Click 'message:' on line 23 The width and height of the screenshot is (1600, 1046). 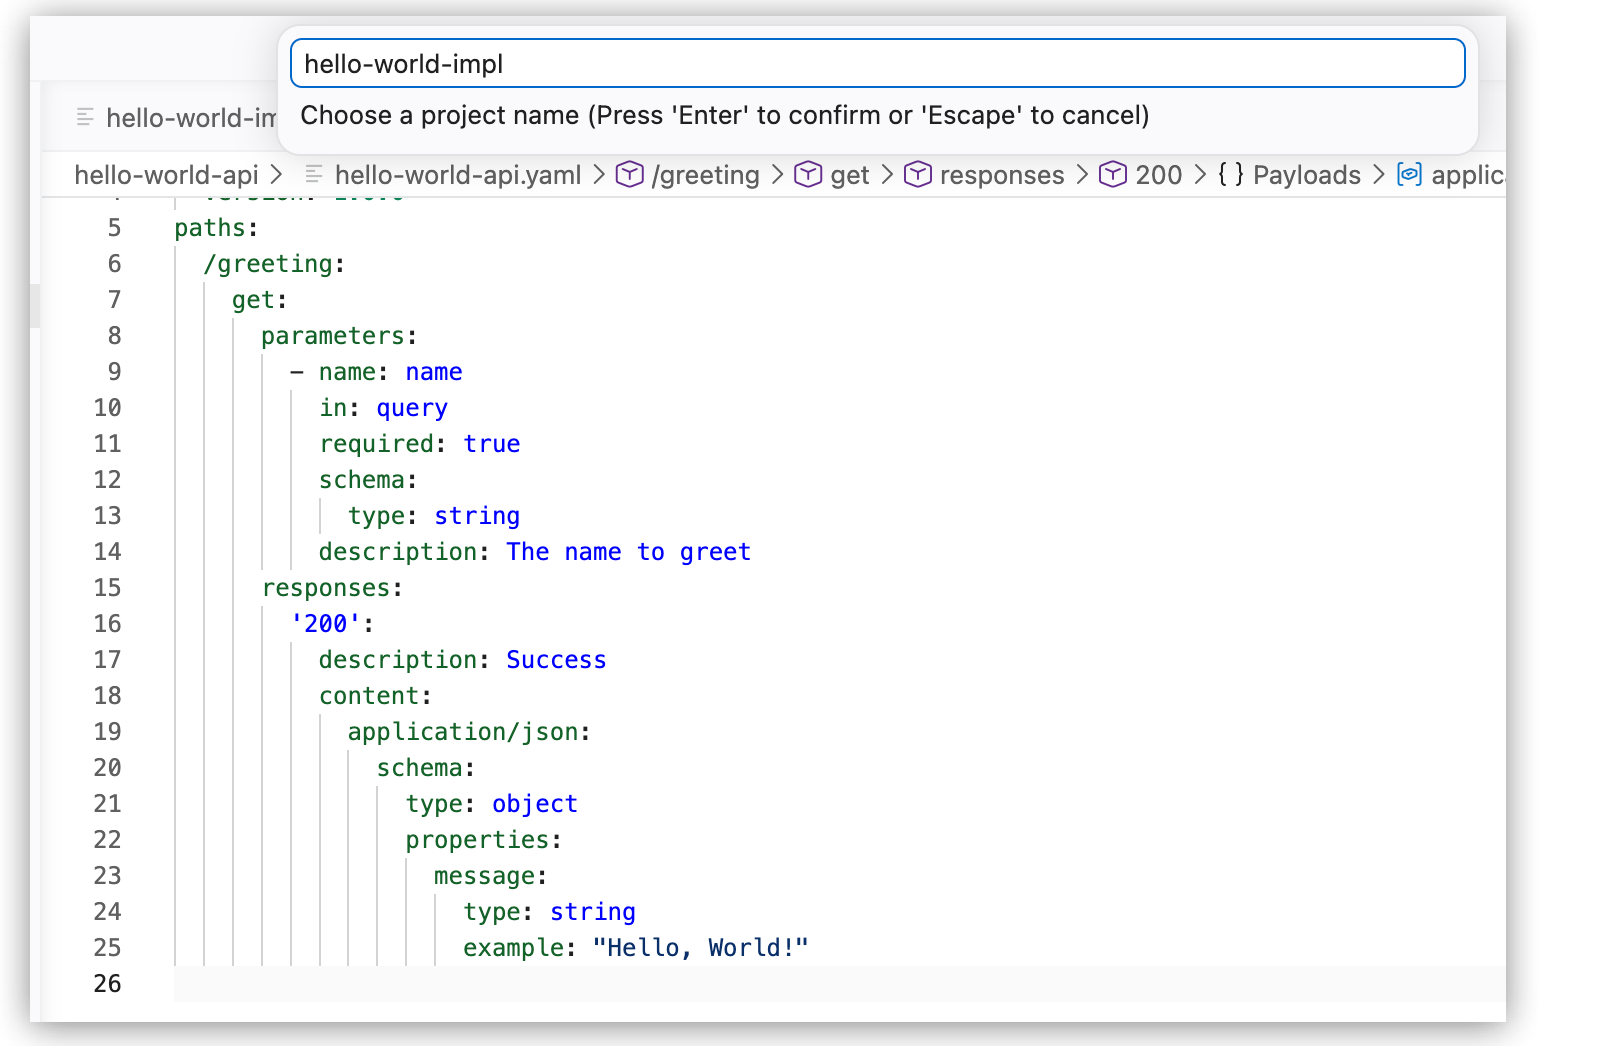(491, 876)
